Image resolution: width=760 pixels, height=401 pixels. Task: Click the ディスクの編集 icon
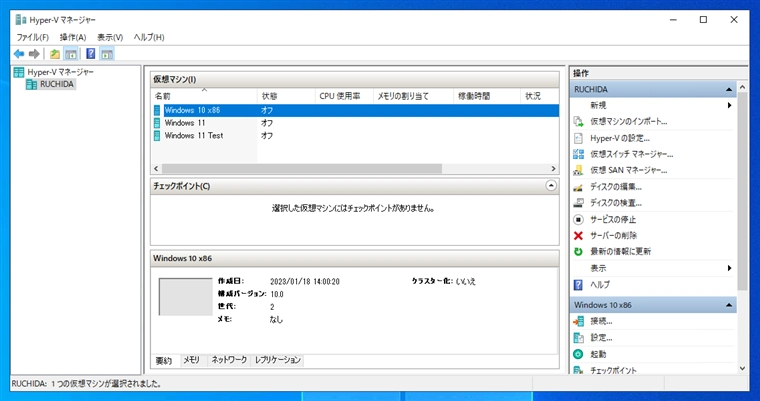(x=578, y=187)
